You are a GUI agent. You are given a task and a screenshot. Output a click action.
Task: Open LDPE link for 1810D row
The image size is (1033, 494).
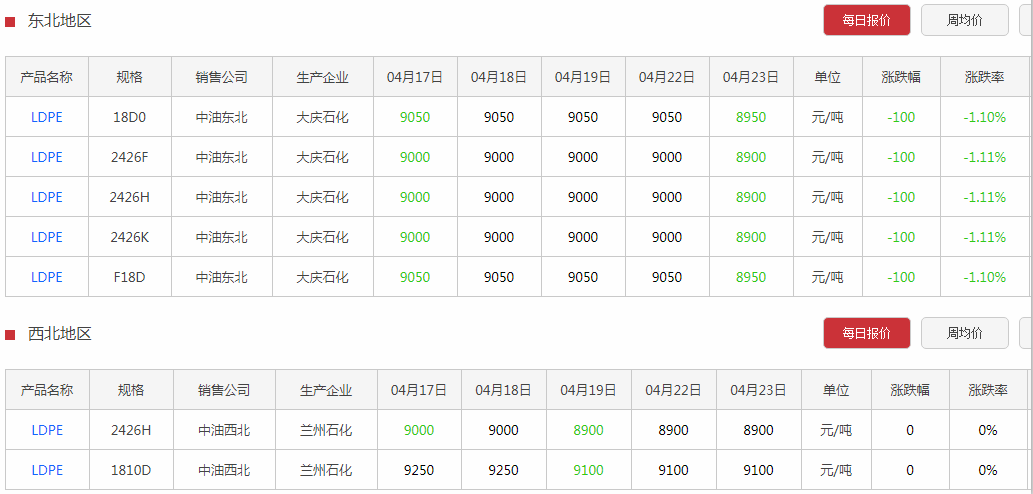tap(47, 470)
